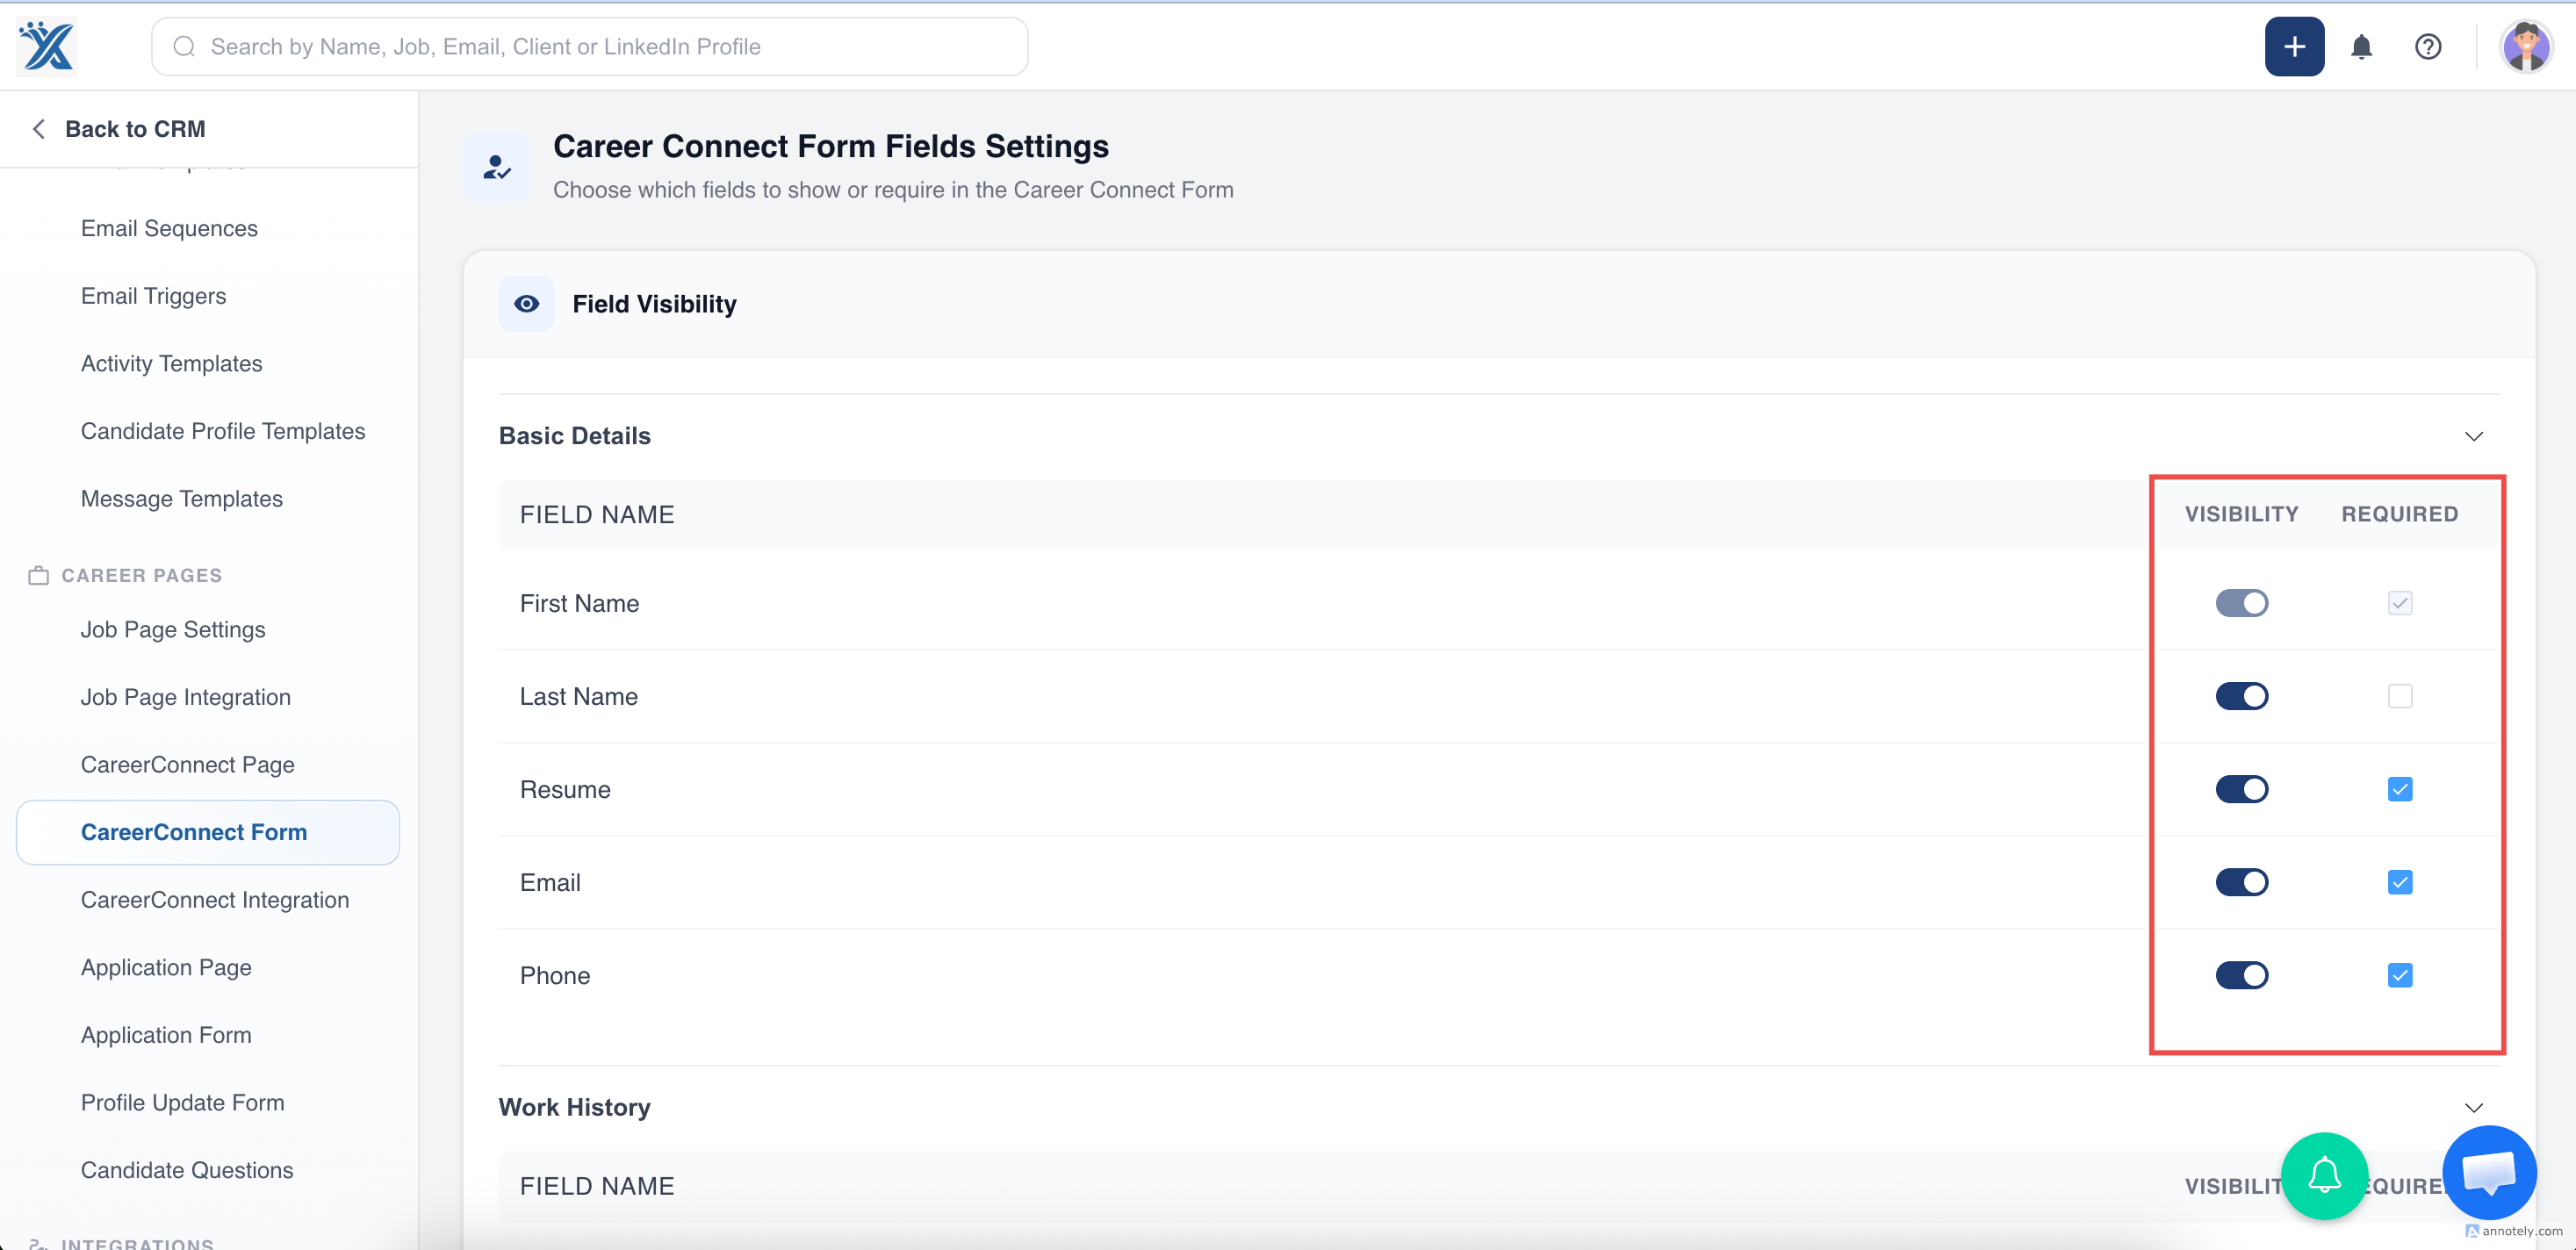Click the Field Visibility eye icon
2576x1250 pixels.
pos(526,304)
